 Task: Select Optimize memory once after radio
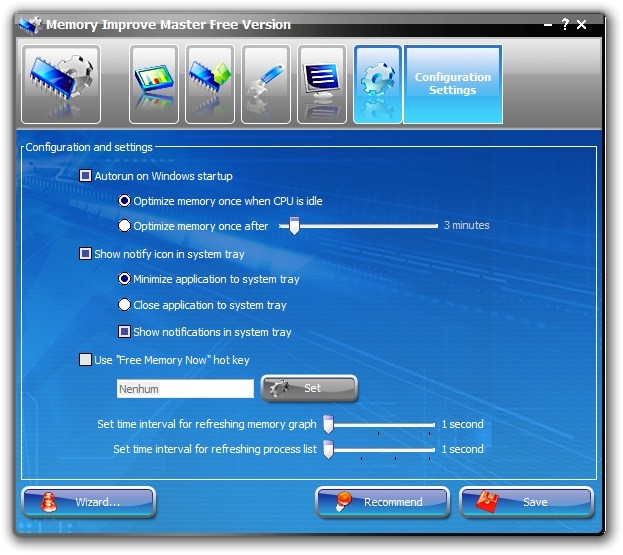[x=124, y=226]
